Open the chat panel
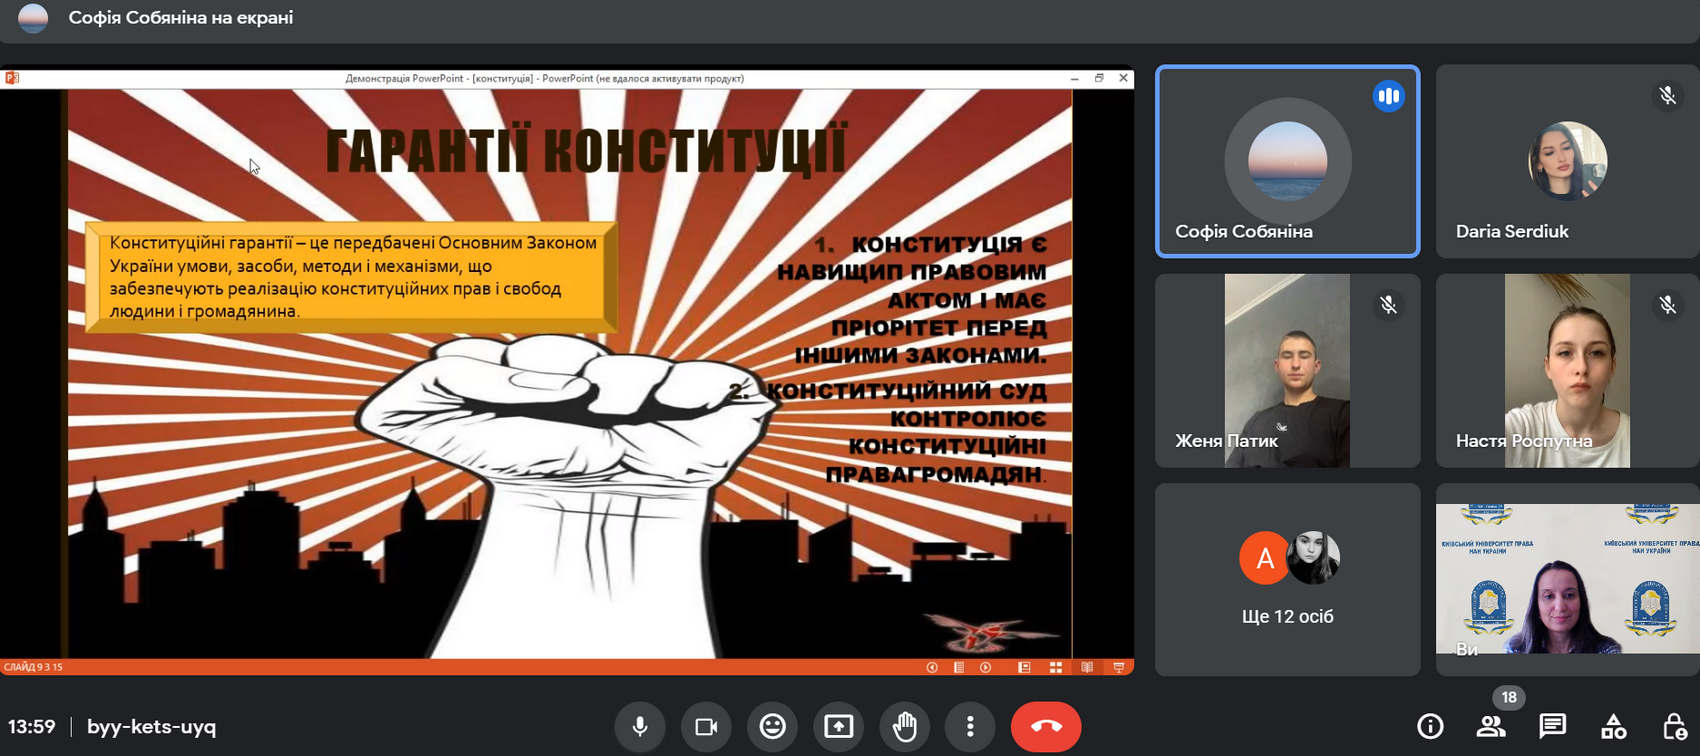This screenshot has width=1700, height=756. 1552,727
